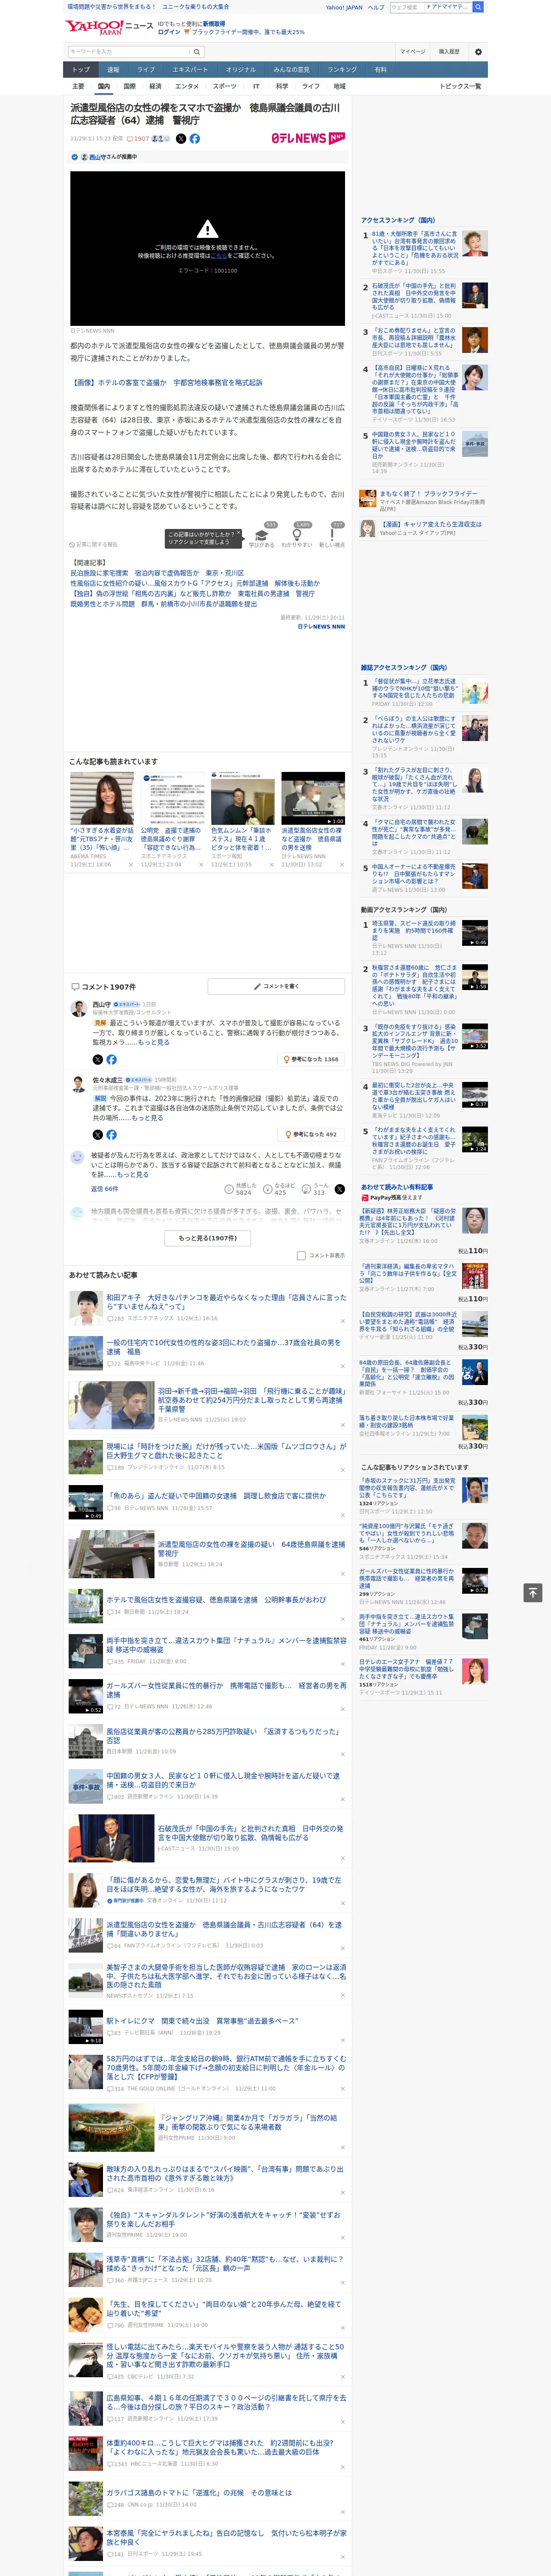The height and width of the screenshot is (2576, 551).
Task: Open the ランキング tab
Action: [342, 69]
